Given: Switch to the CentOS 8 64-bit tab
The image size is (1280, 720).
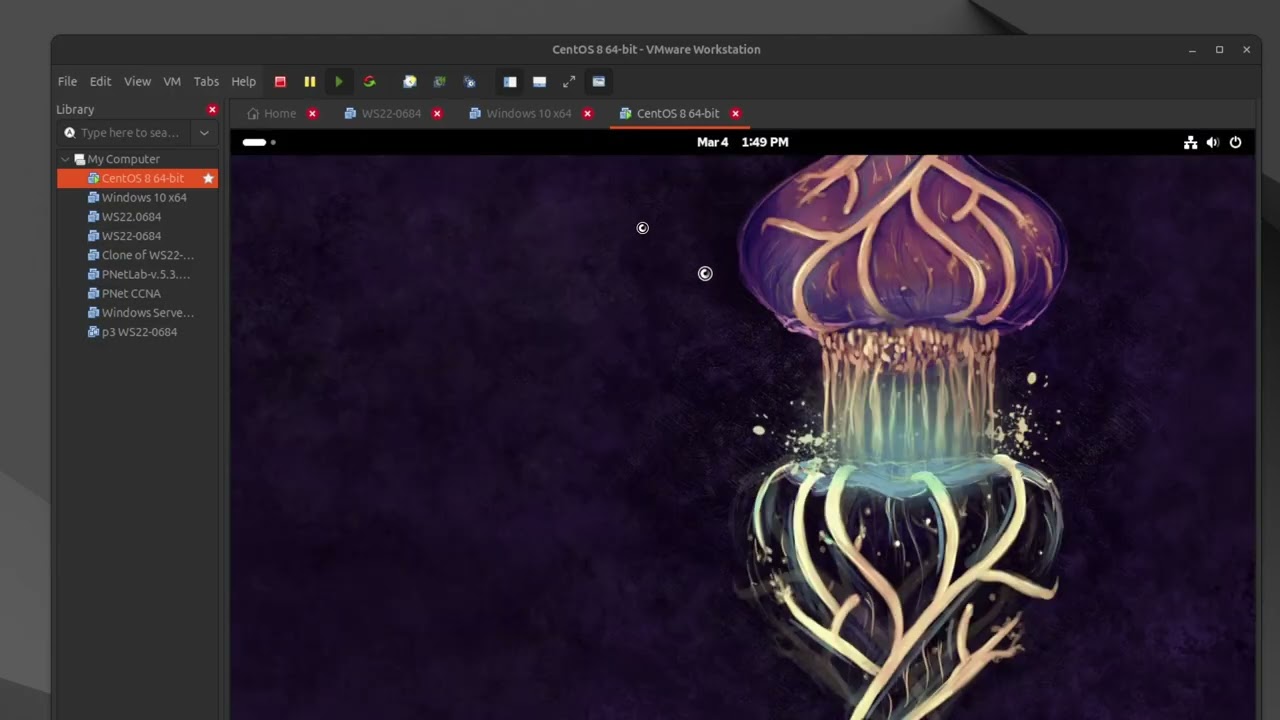Looking at the screenshot, I should pos(670,114).
